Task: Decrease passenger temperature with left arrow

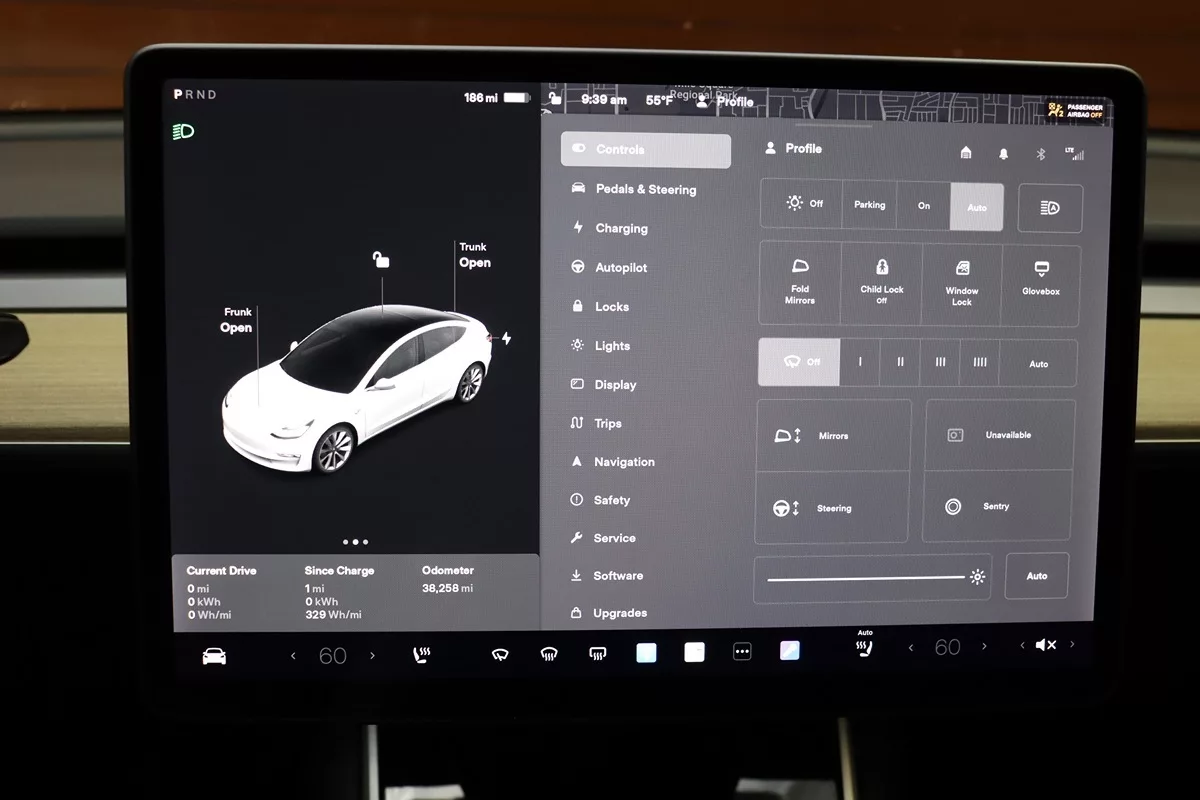Action: (x=910, y=648)
